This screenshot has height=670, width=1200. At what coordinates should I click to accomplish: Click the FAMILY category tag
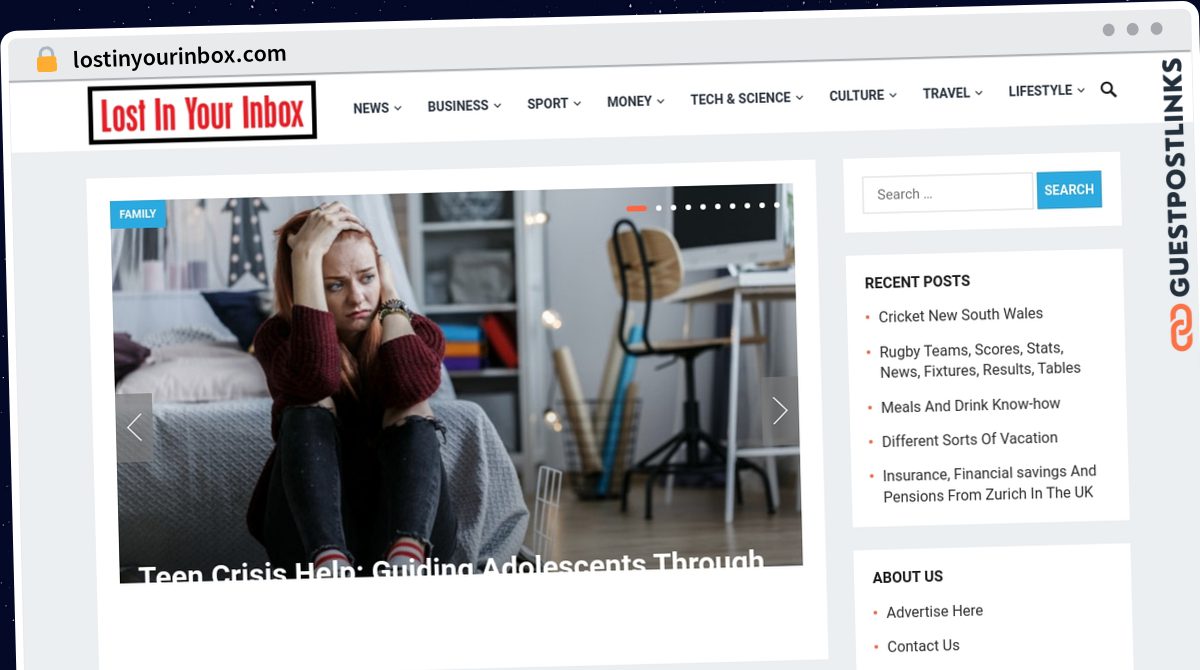coord(138,214)
